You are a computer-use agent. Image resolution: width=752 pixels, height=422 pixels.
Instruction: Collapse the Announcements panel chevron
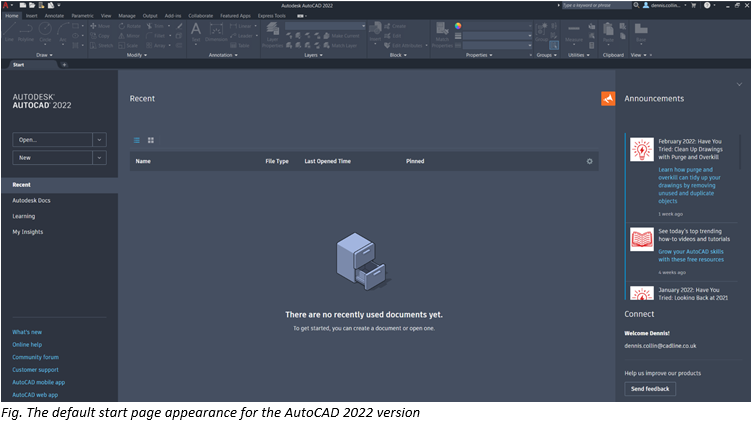pyautogui.click(x=739, y=84)
